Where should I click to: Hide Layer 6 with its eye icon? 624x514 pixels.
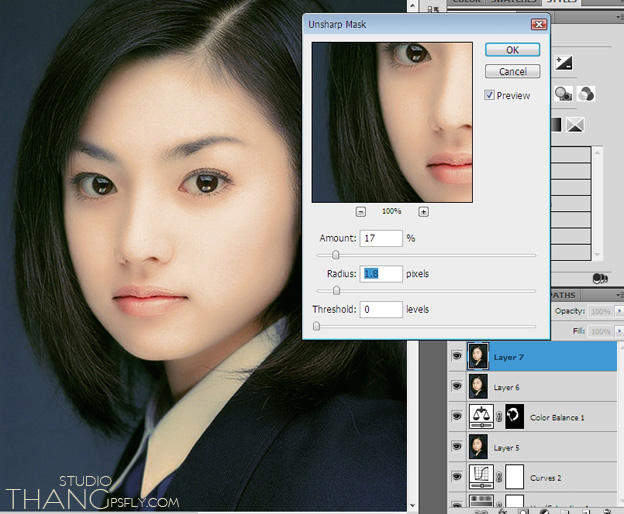(x=457, y=386)
